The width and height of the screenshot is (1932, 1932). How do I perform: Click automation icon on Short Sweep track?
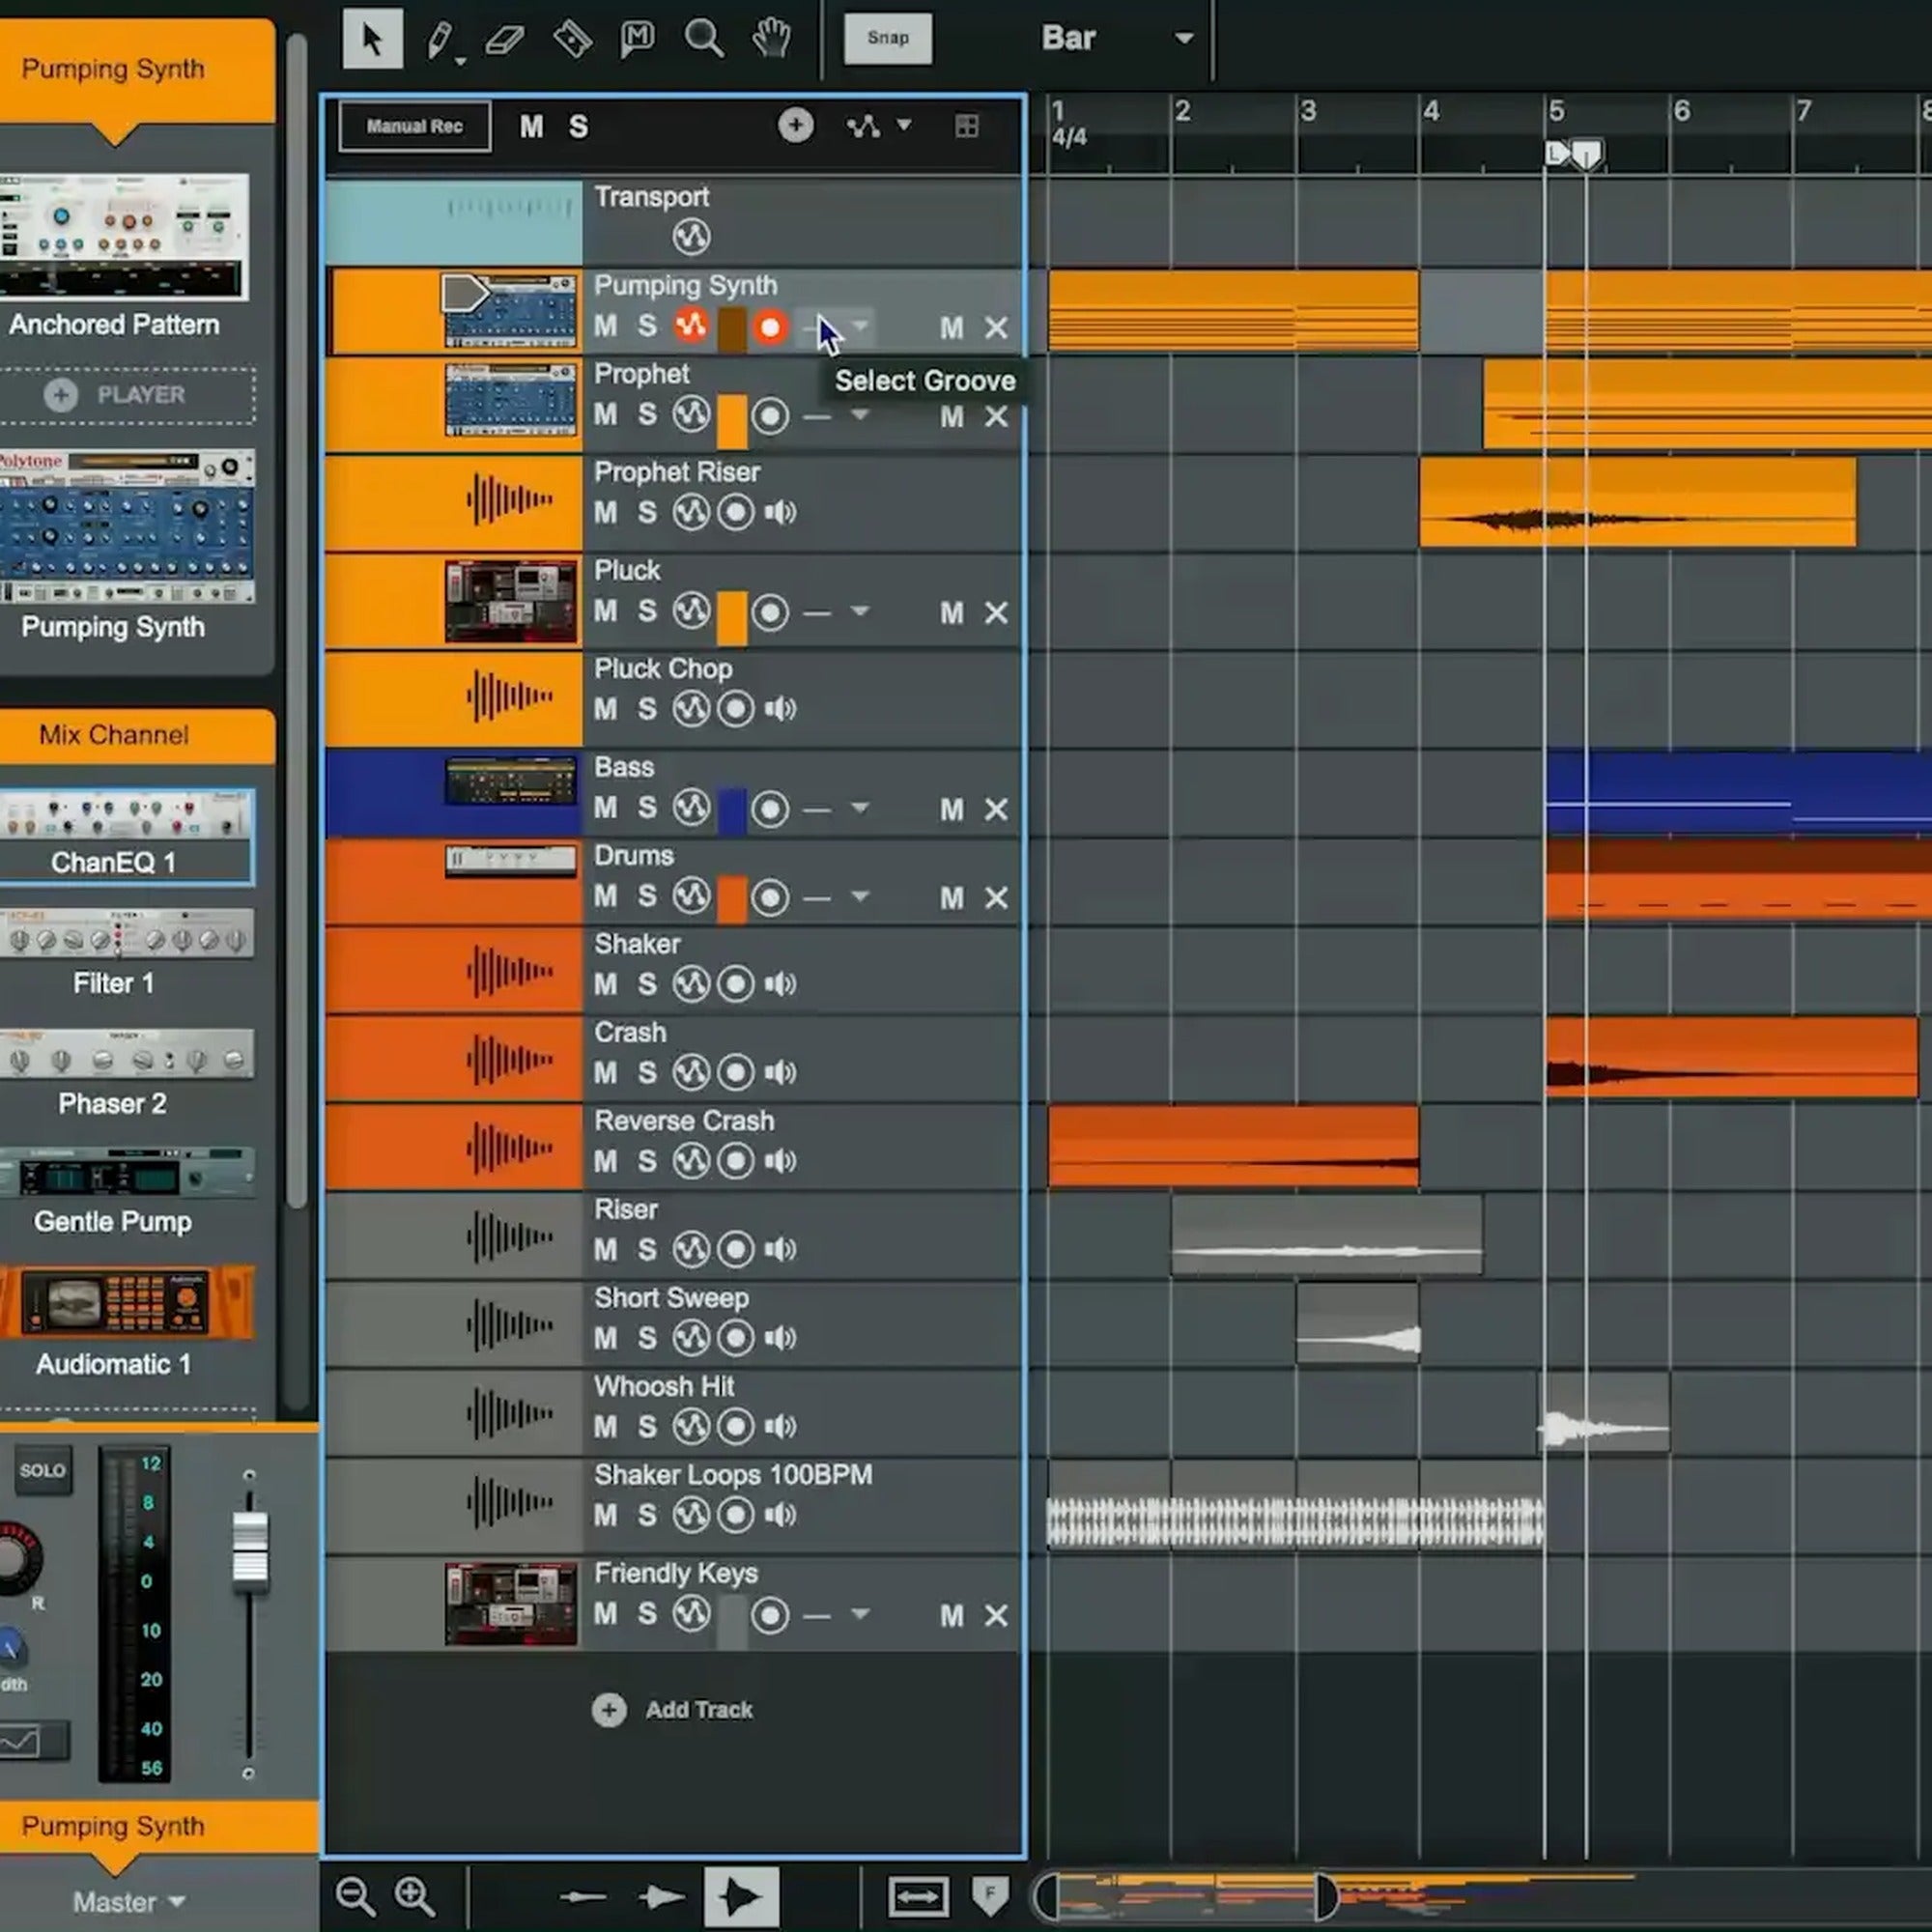[x=691, y=1337]
